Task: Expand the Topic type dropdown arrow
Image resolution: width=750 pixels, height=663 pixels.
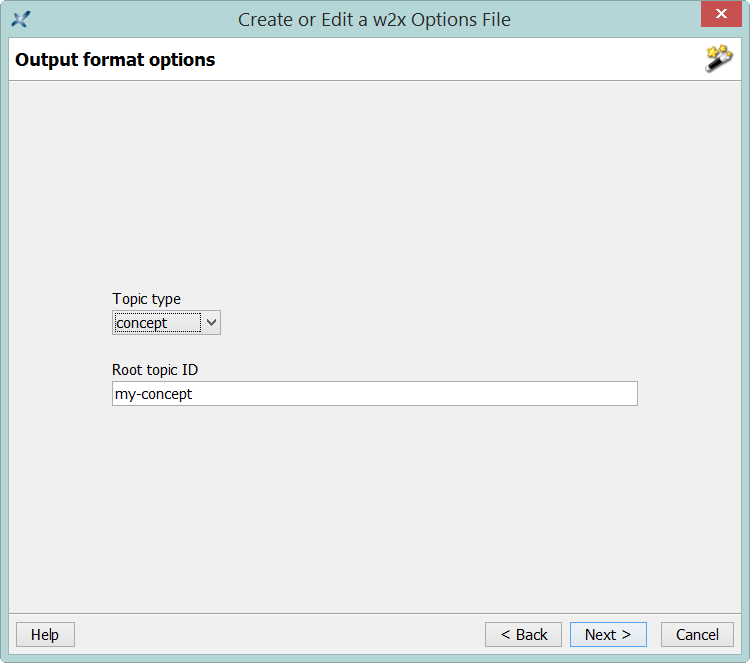Action: 211,322
